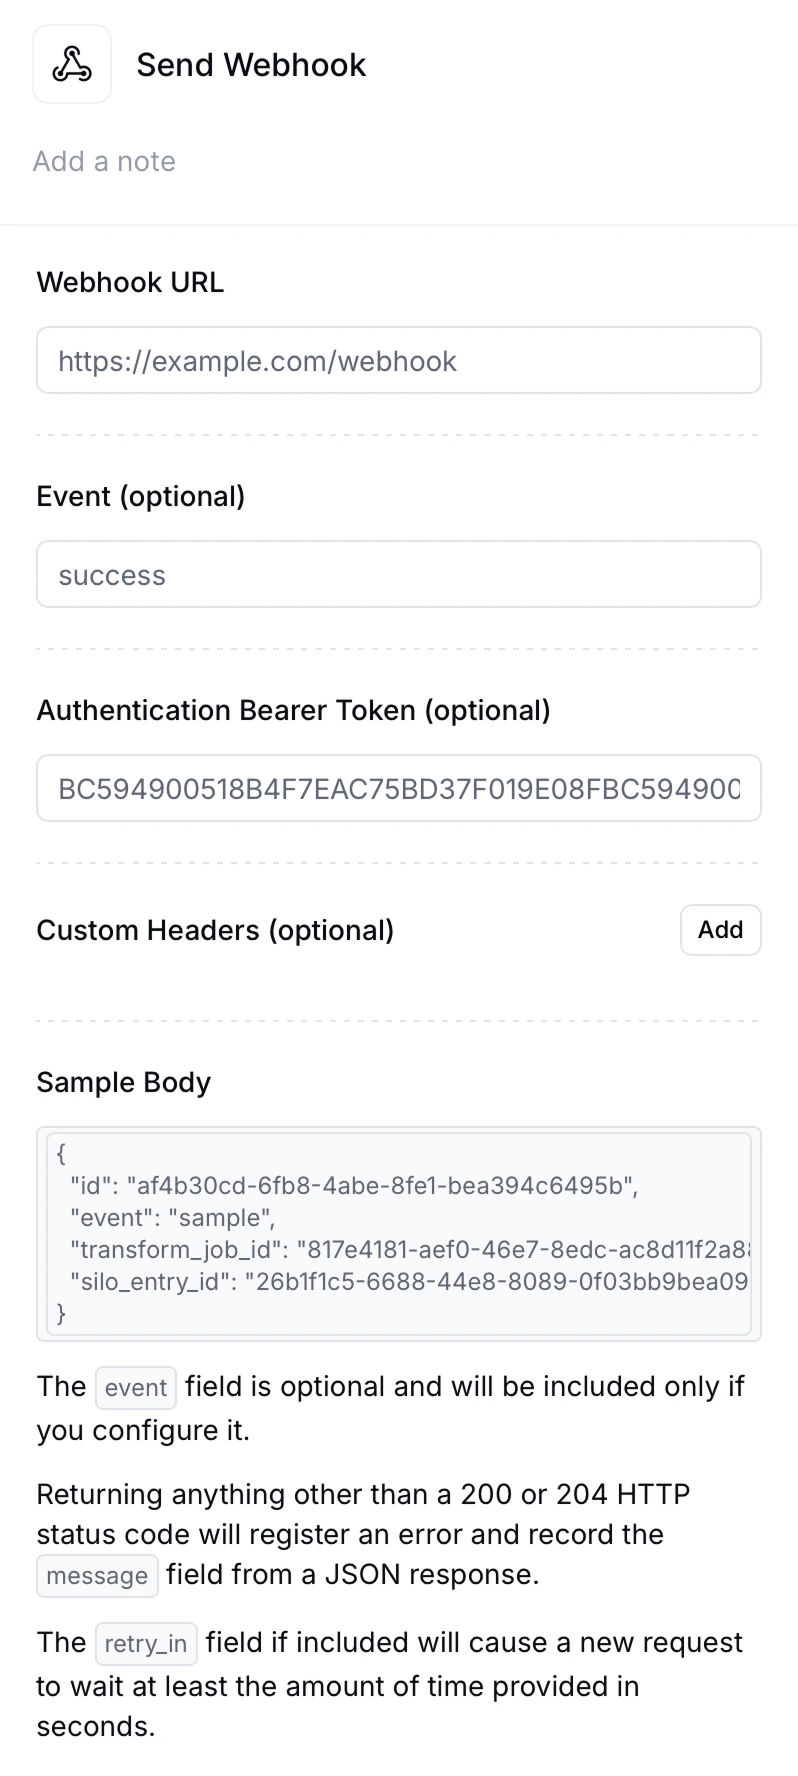Select the bearer token placeholder text

[400, 788]
